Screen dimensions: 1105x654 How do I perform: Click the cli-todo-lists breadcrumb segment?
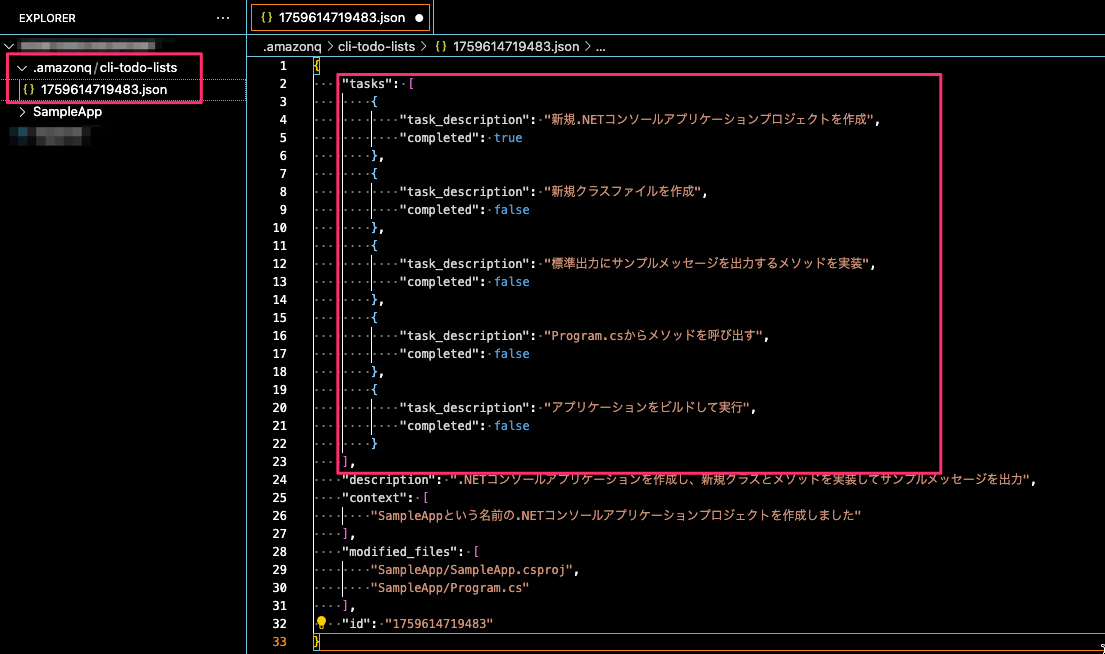[377, 46]
